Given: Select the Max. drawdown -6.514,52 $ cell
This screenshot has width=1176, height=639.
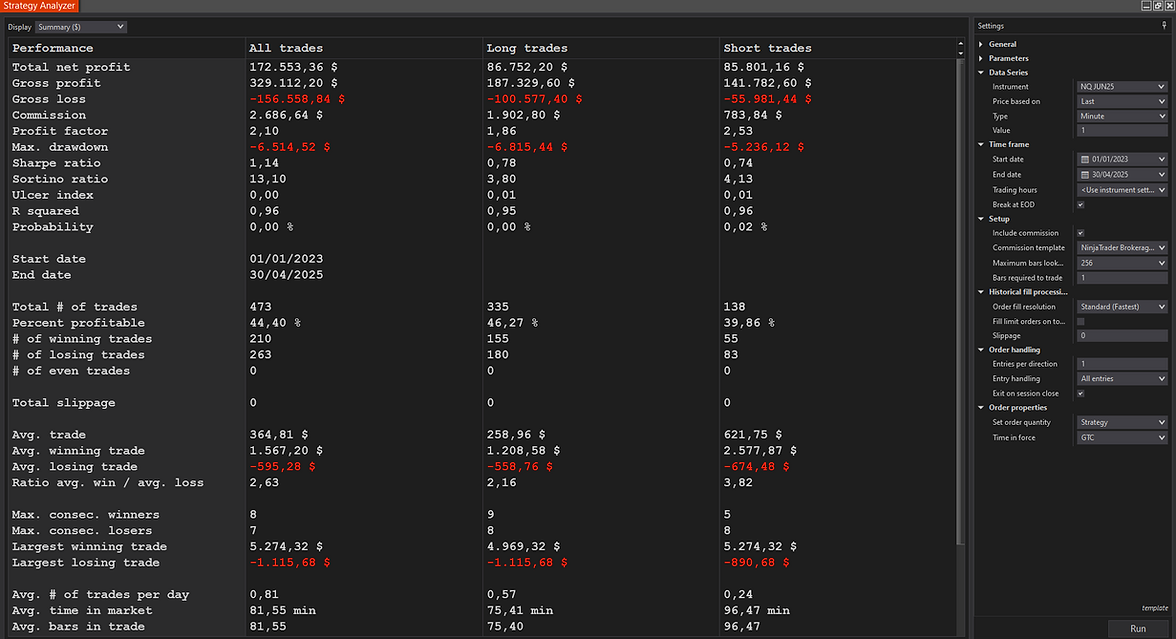Looking at the screenshot, I should [x=290, y=147].
